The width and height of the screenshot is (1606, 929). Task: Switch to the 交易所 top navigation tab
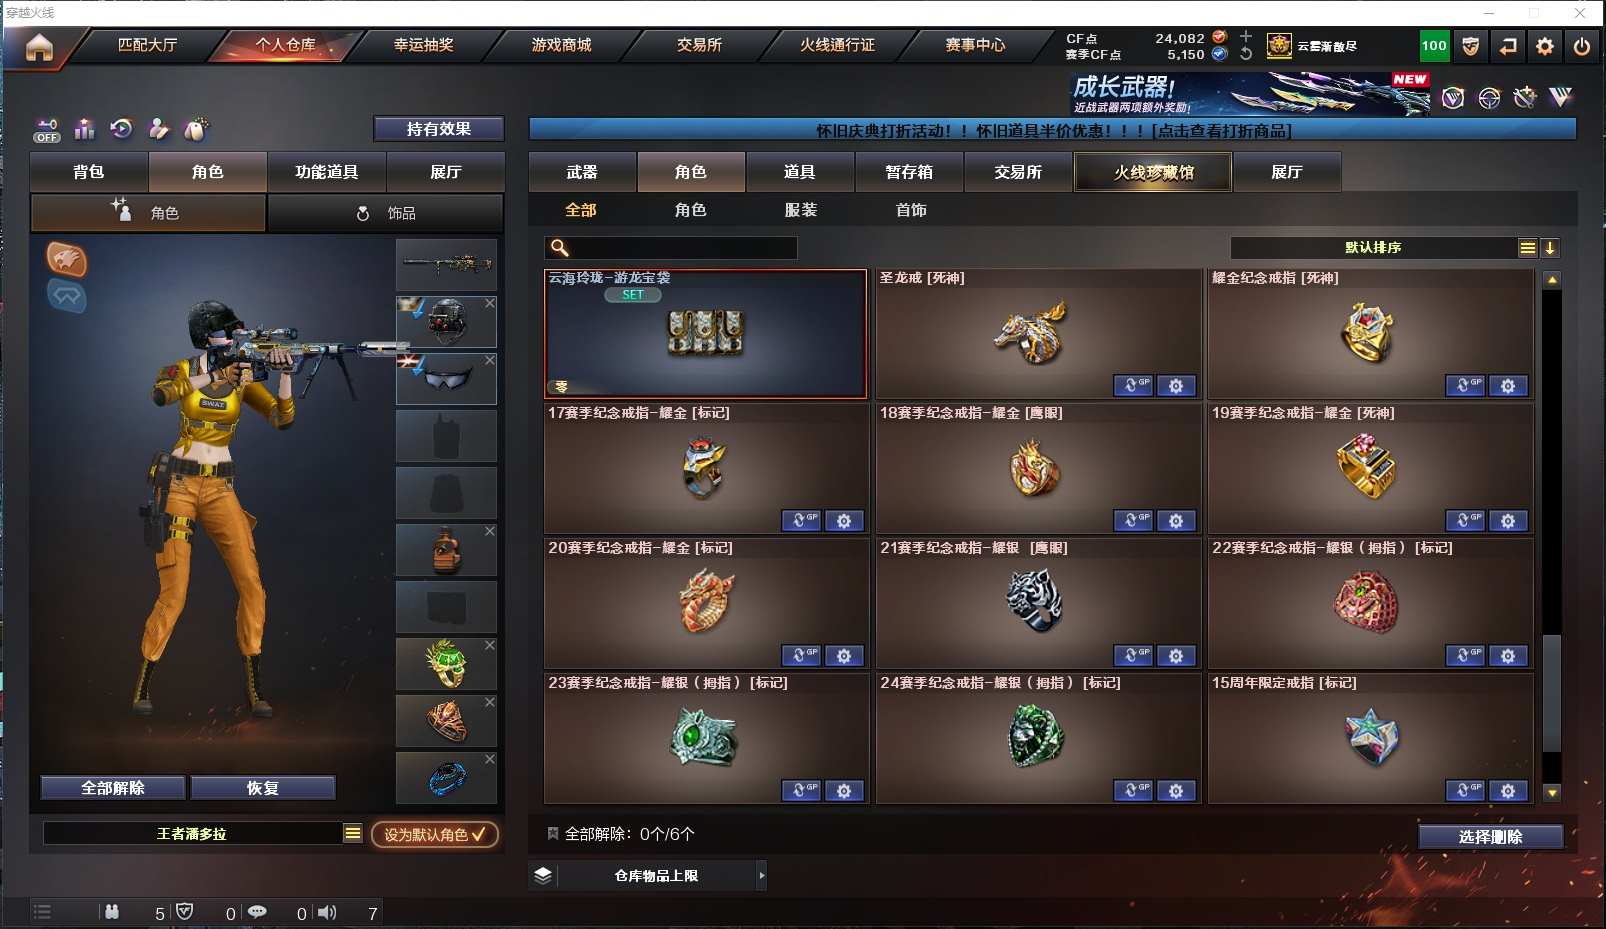699,45
